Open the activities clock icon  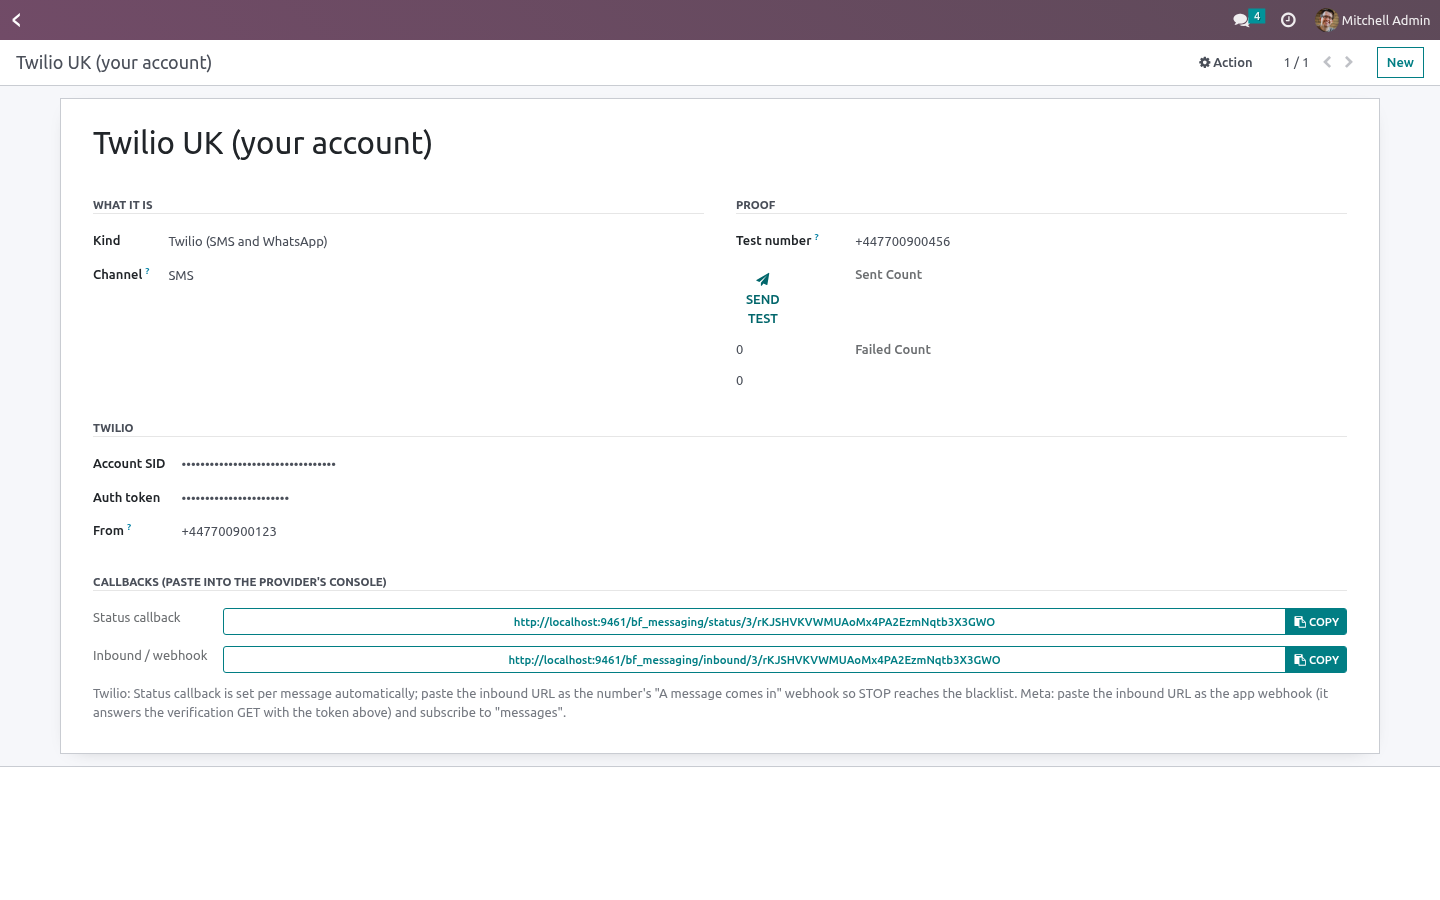point(1288,20)
